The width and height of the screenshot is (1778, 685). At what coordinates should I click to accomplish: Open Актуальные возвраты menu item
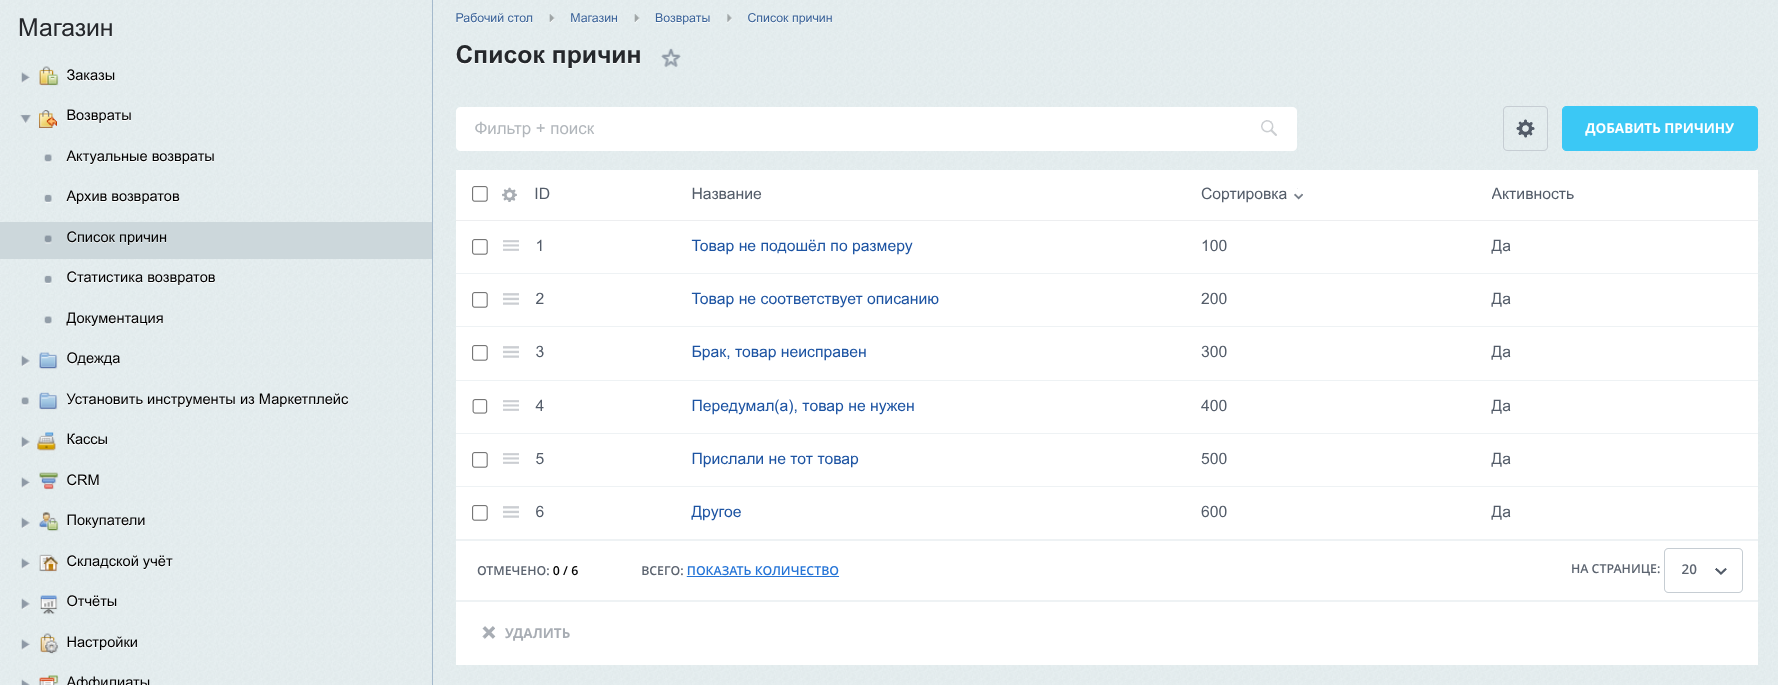coord(140,156)
